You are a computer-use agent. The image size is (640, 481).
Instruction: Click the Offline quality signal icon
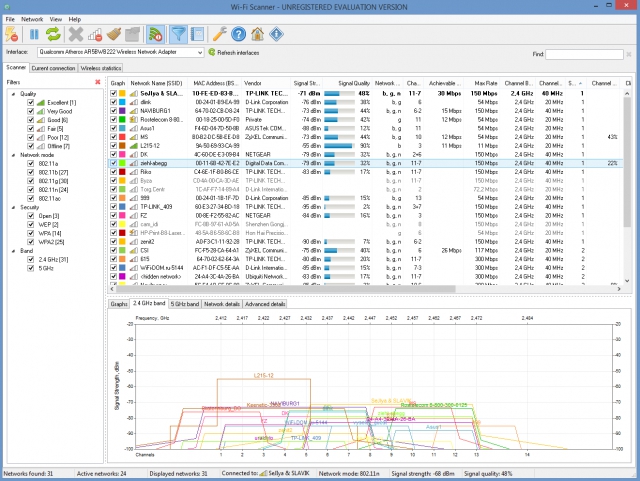(x=40, y=146)
